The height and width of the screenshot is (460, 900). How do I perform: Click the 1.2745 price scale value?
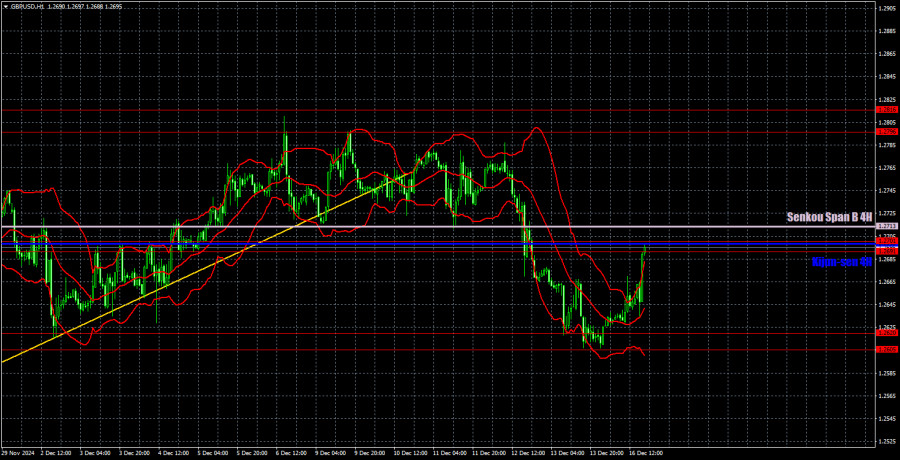point(885,191)
